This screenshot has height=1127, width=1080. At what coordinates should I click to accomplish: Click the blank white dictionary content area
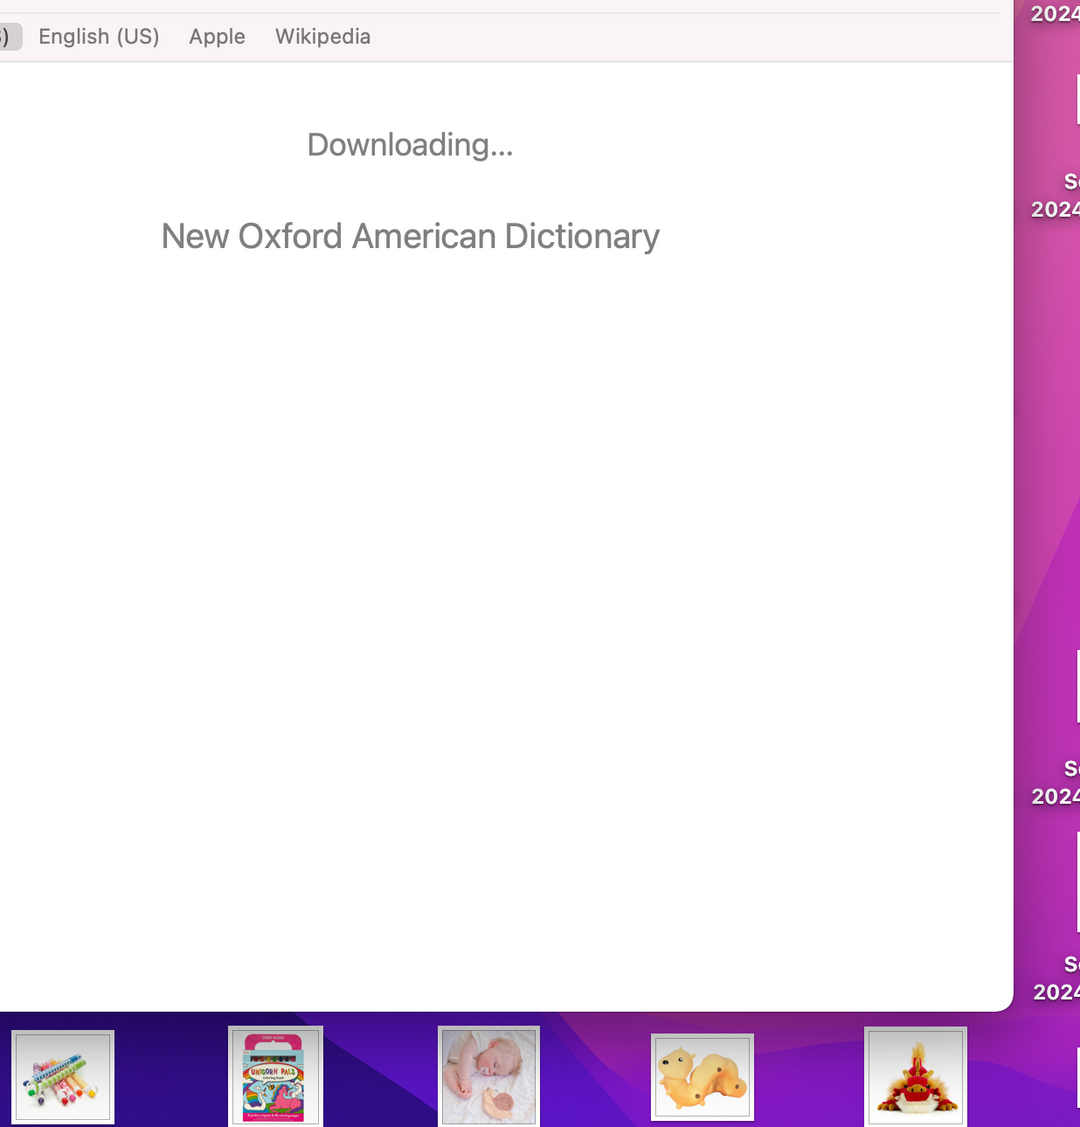(x=500, y=600)
